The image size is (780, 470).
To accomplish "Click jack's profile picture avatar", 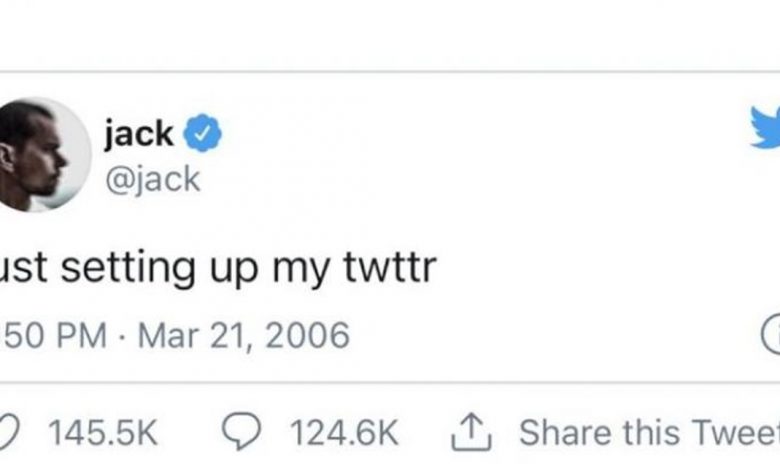I will pyautogui.click(x=44, y=155).
